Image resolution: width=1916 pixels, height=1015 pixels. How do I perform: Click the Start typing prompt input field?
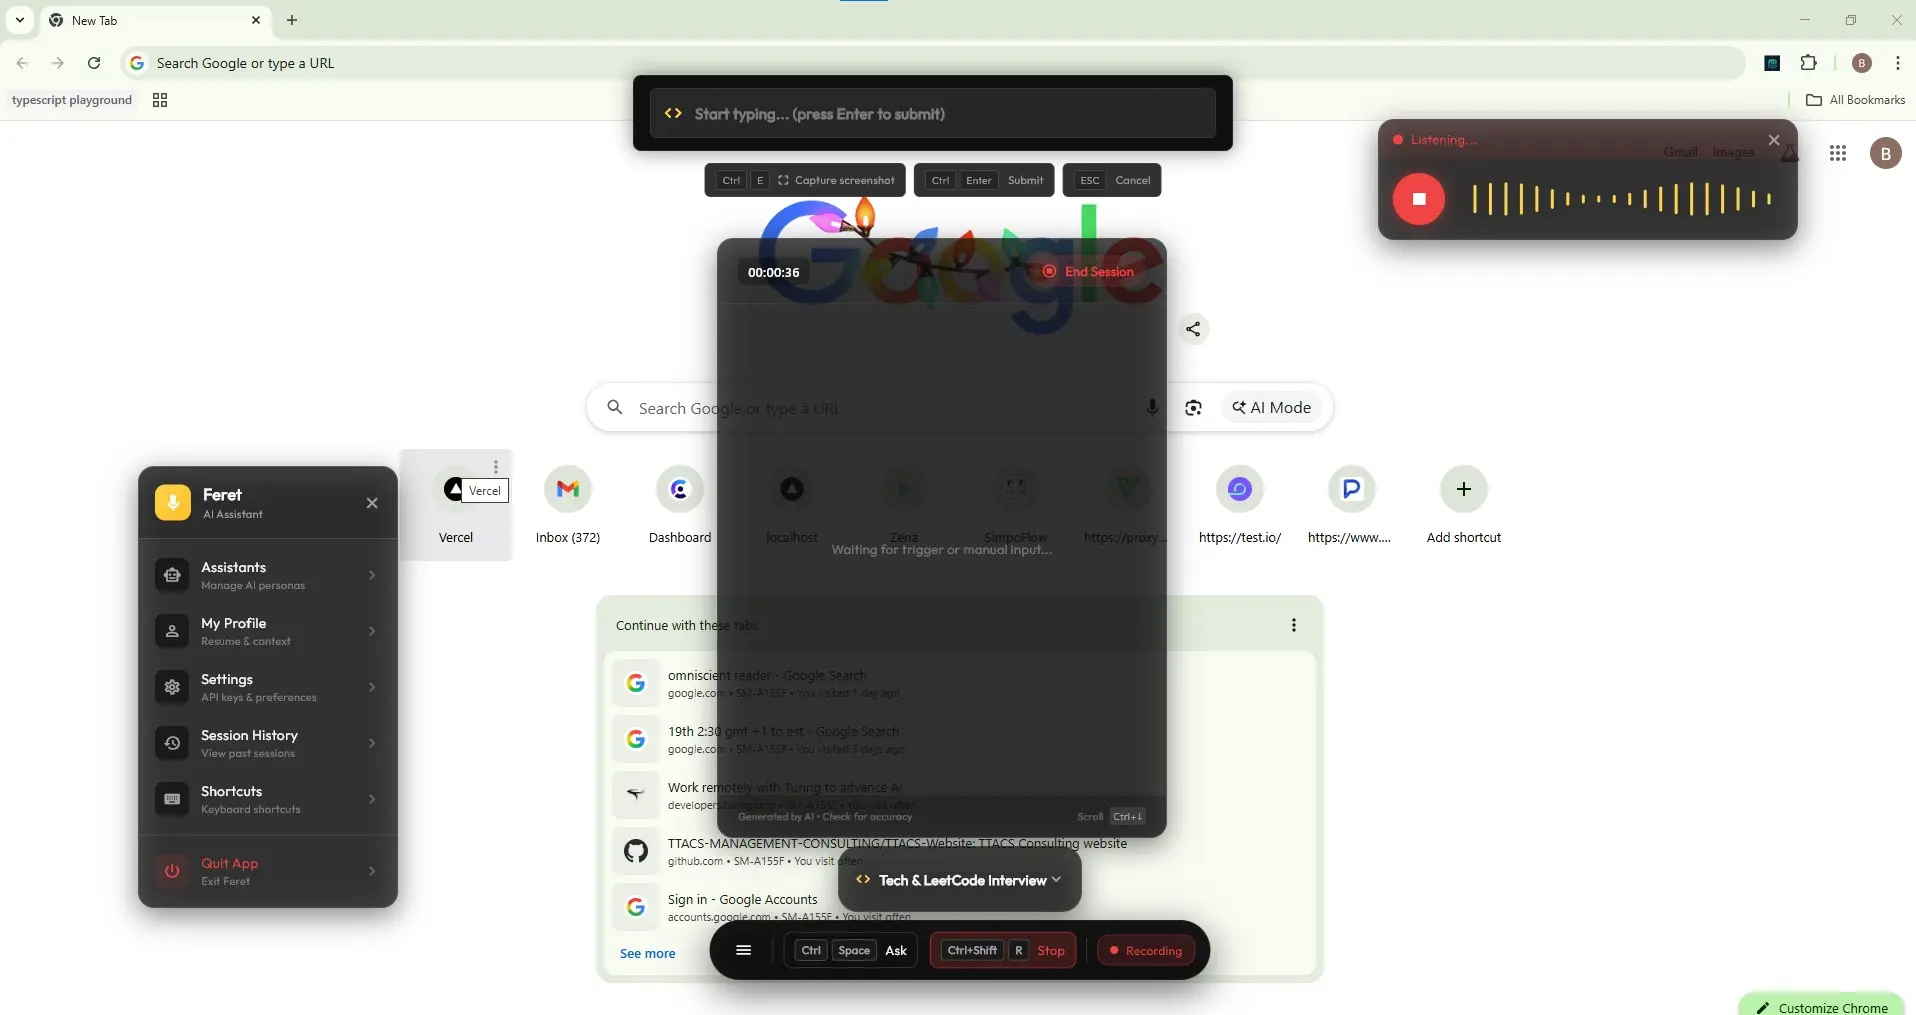coord(933,114)
